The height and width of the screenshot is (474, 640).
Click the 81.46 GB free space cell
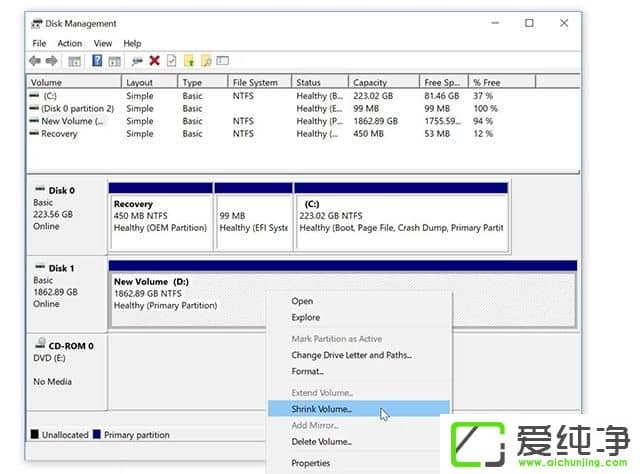tap(442, 96)
